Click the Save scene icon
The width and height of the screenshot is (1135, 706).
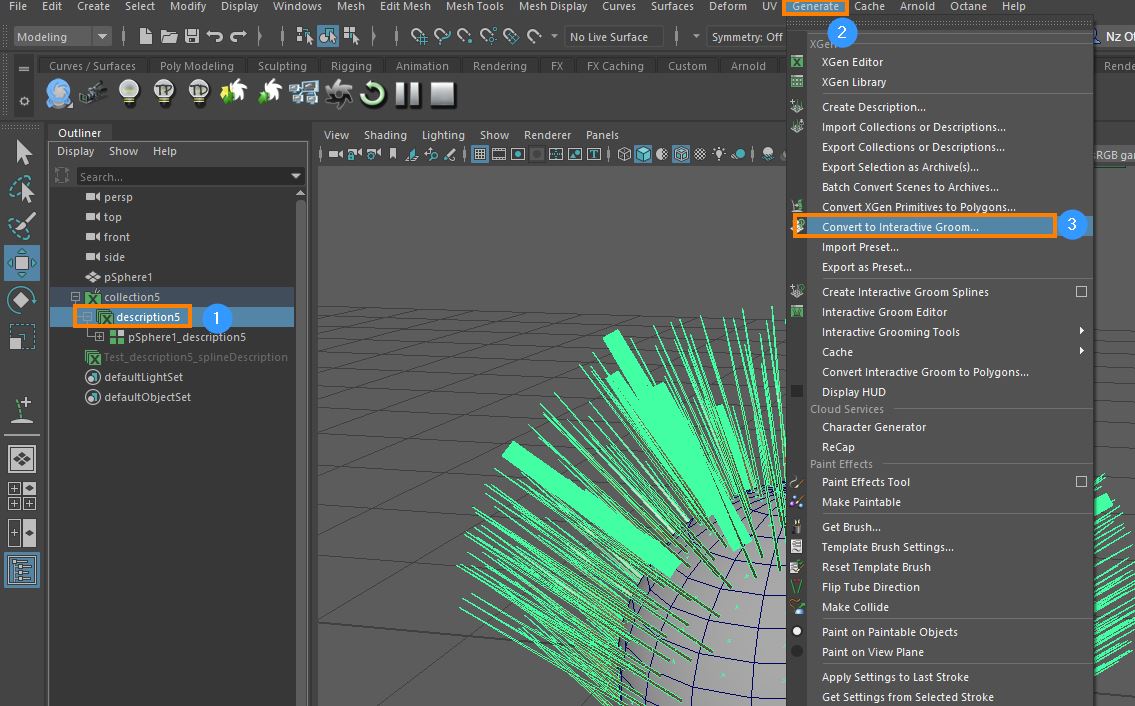point(190,37)
